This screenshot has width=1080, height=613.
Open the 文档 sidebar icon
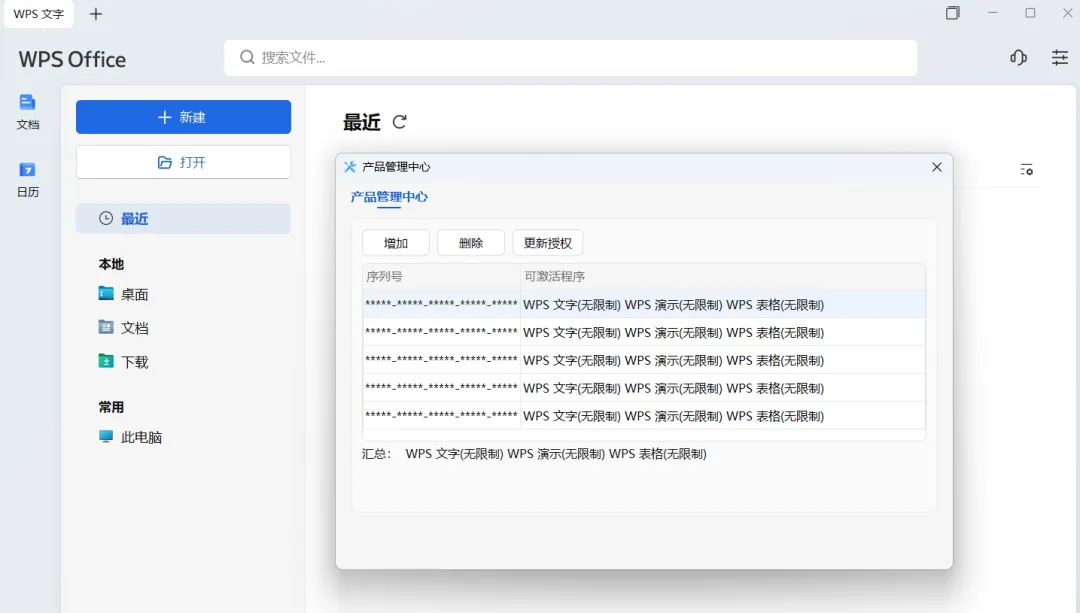(28, 112)
